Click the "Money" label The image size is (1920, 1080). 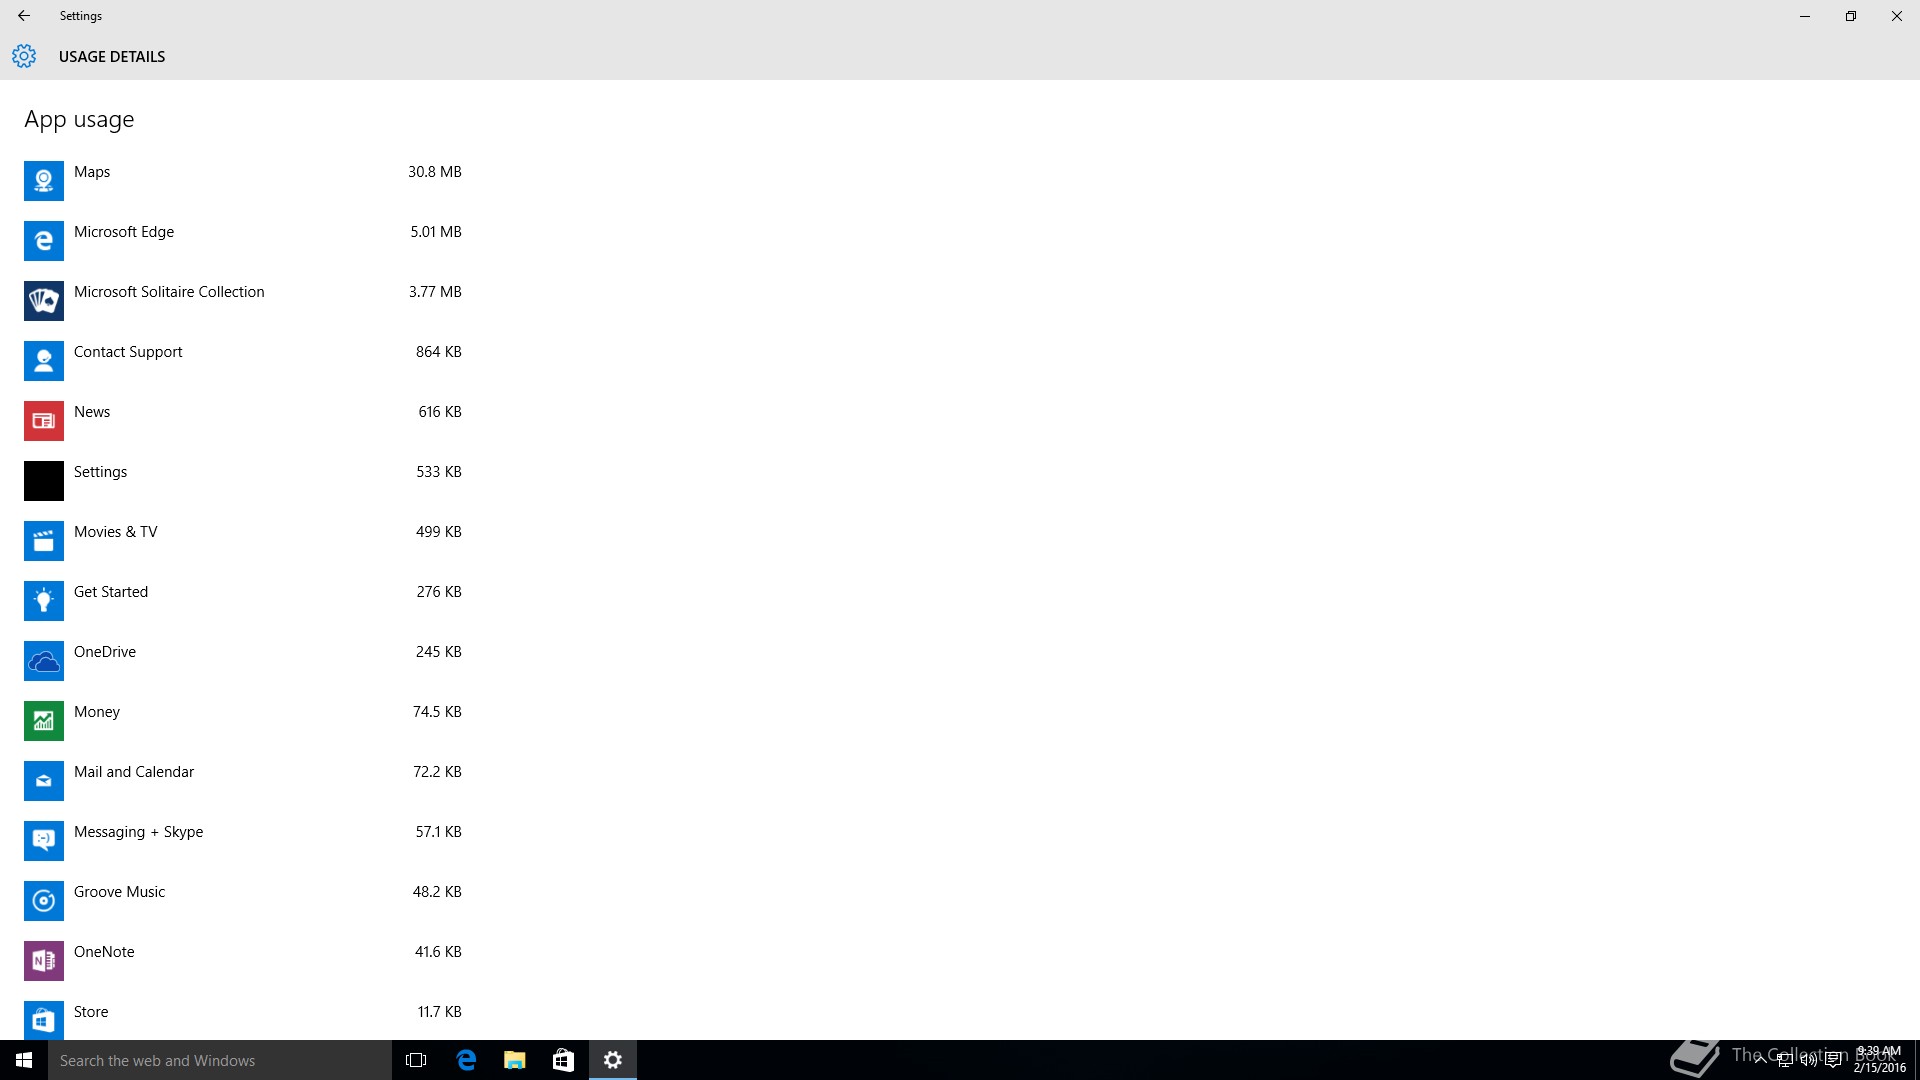[x=97, y=712]
